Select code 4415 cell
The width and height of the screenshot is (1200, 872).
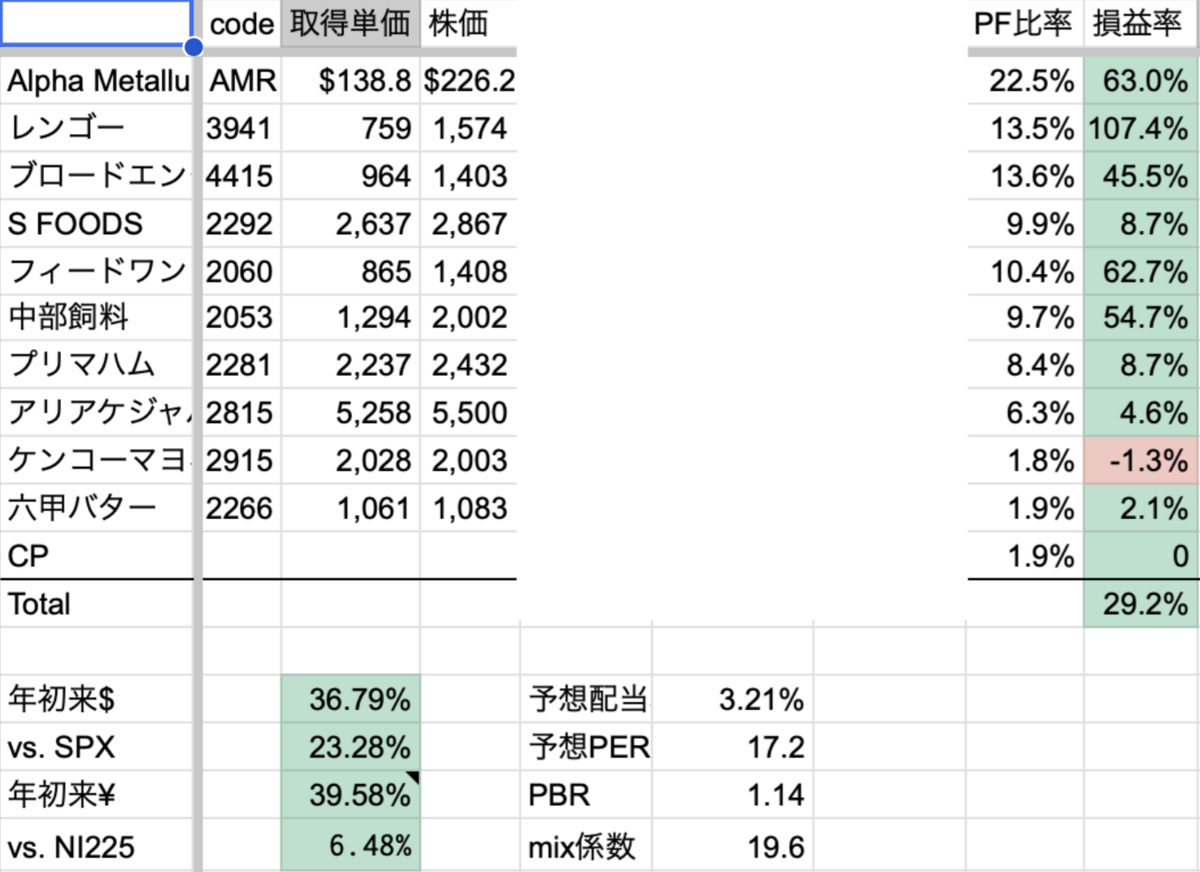(242, 176)
